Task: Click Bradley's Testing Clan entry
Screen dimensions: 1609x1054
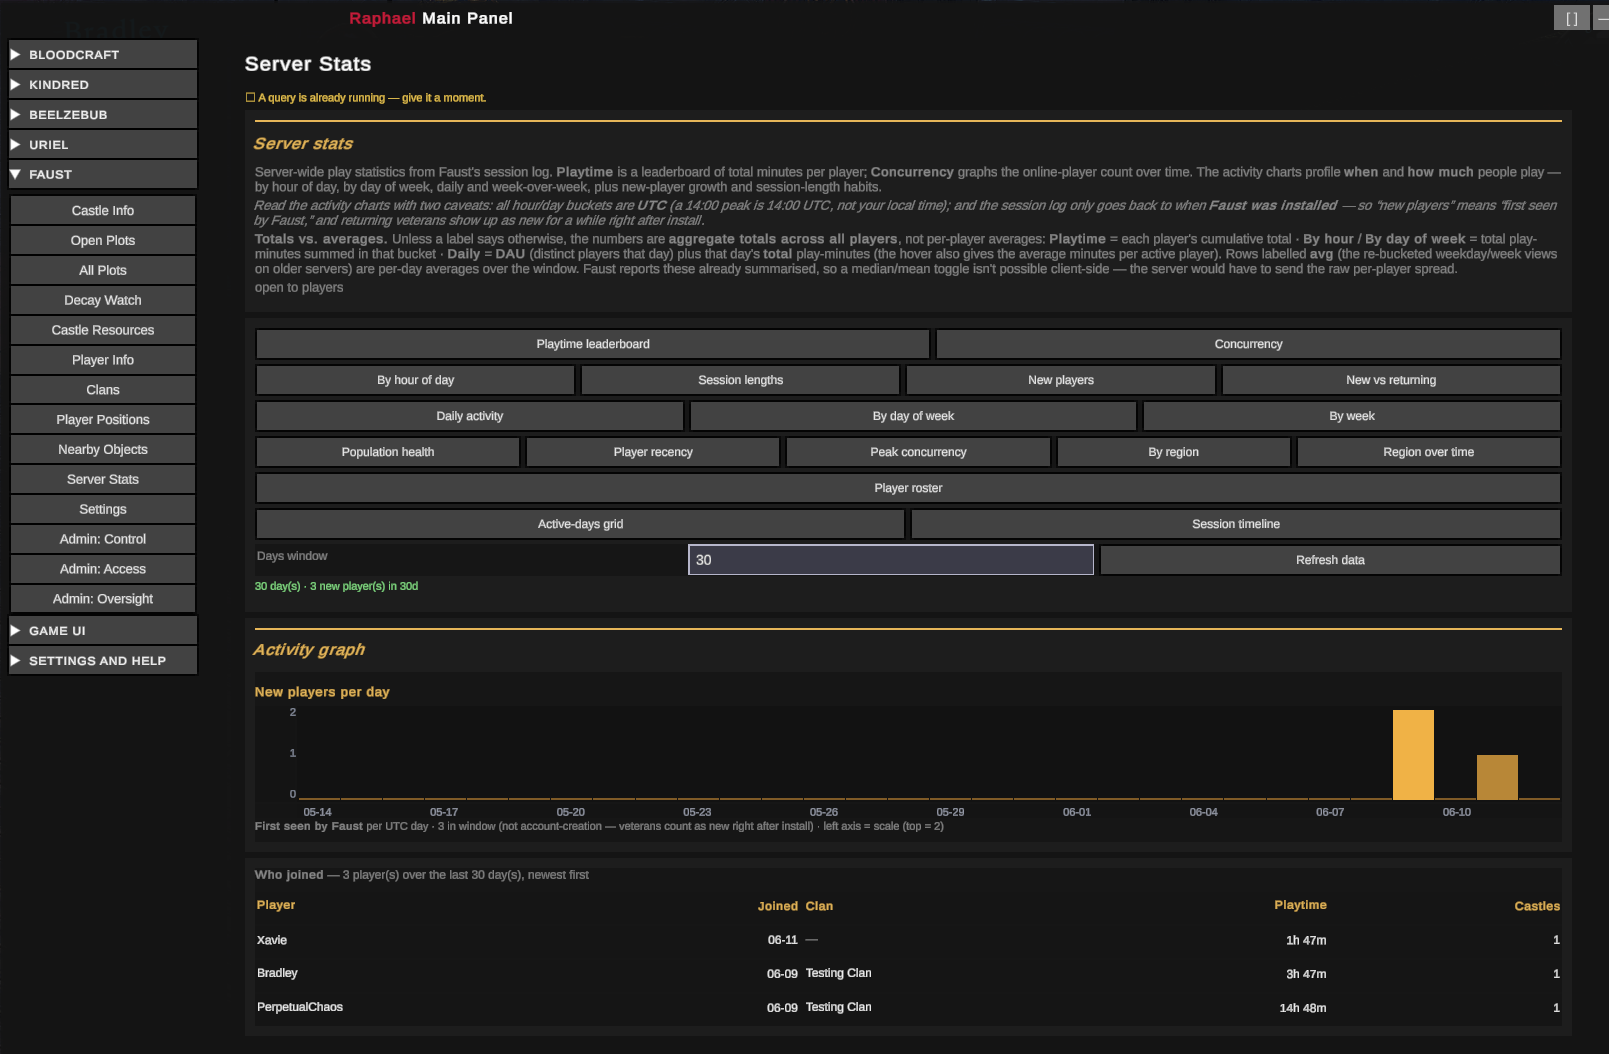Action: (838, 973)
